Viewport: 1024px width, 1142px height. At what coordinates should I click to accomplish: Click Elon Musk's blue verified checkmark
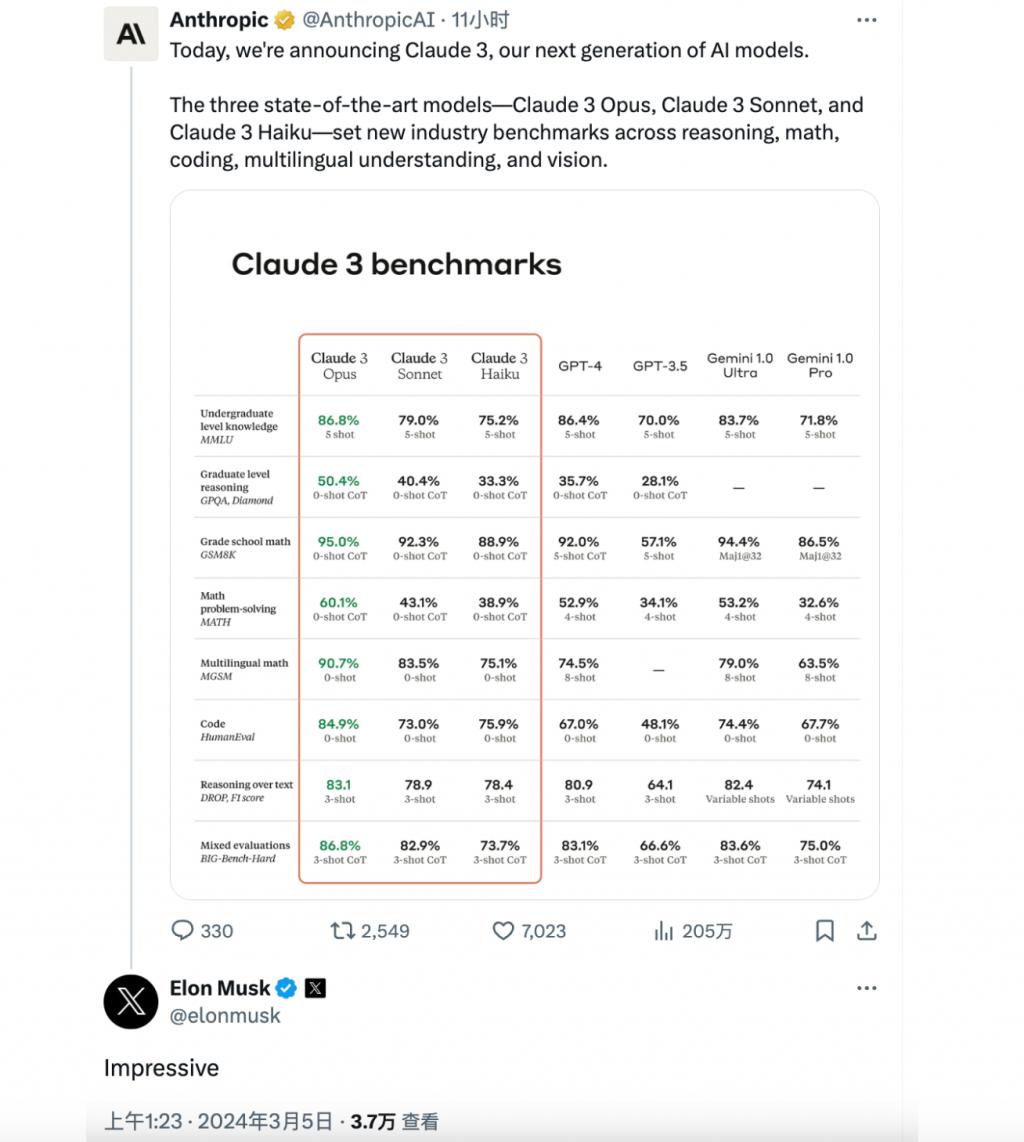[286, 988]
